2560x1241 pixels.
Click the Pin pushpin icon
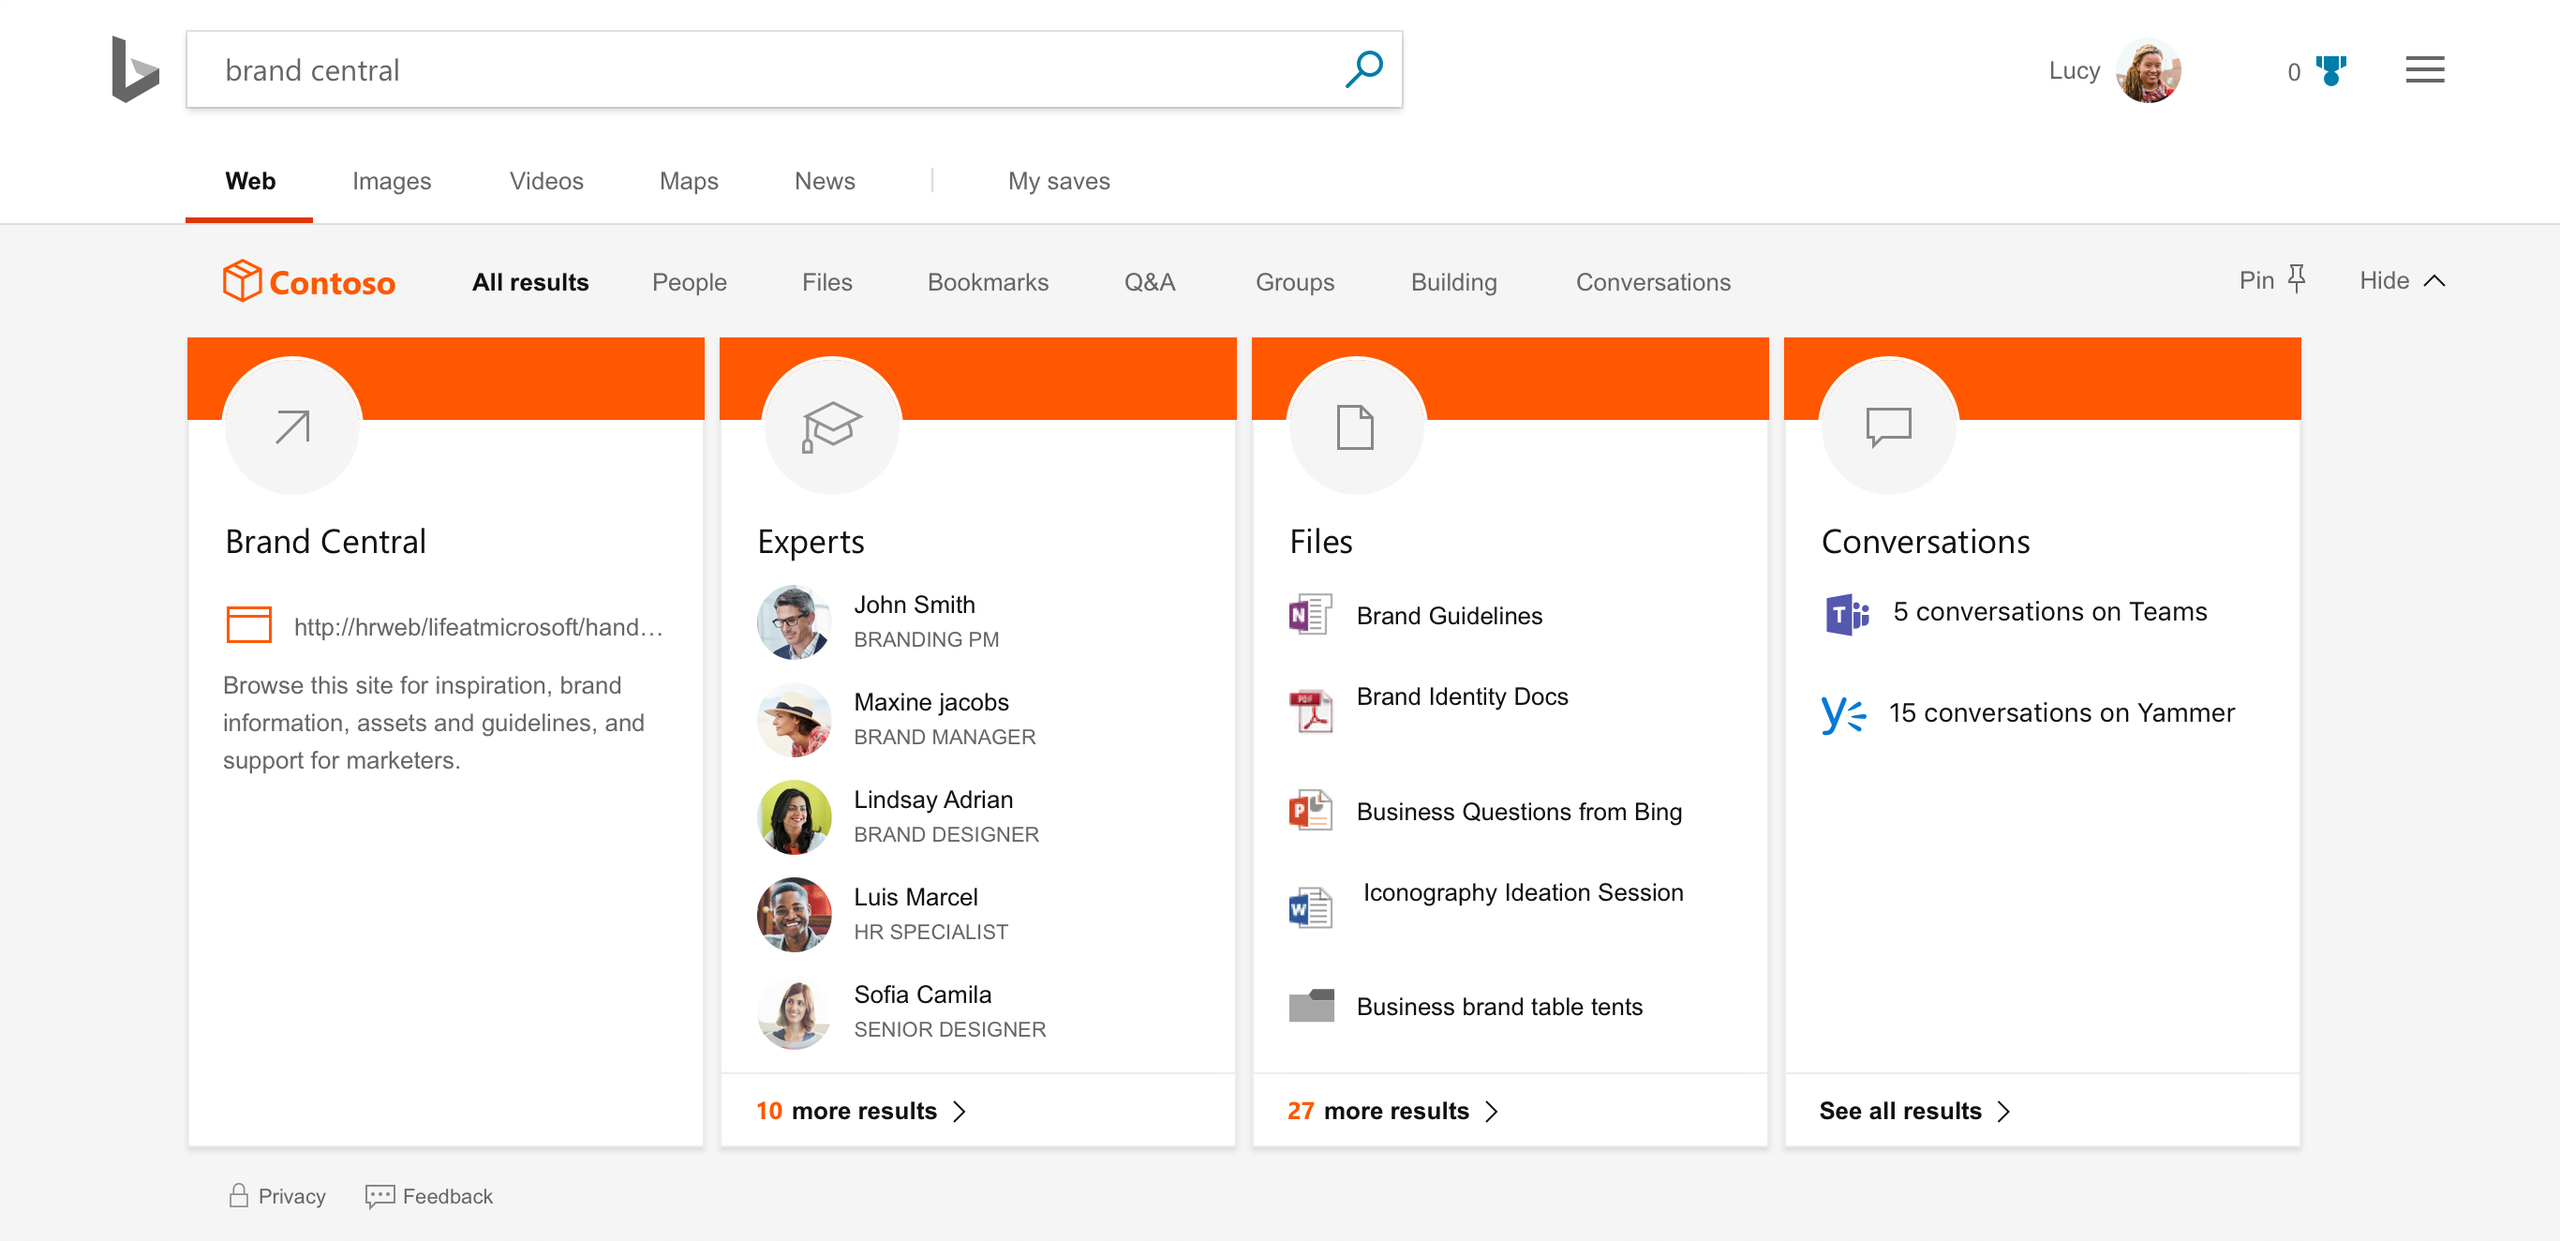click(x=2297, y=280)
